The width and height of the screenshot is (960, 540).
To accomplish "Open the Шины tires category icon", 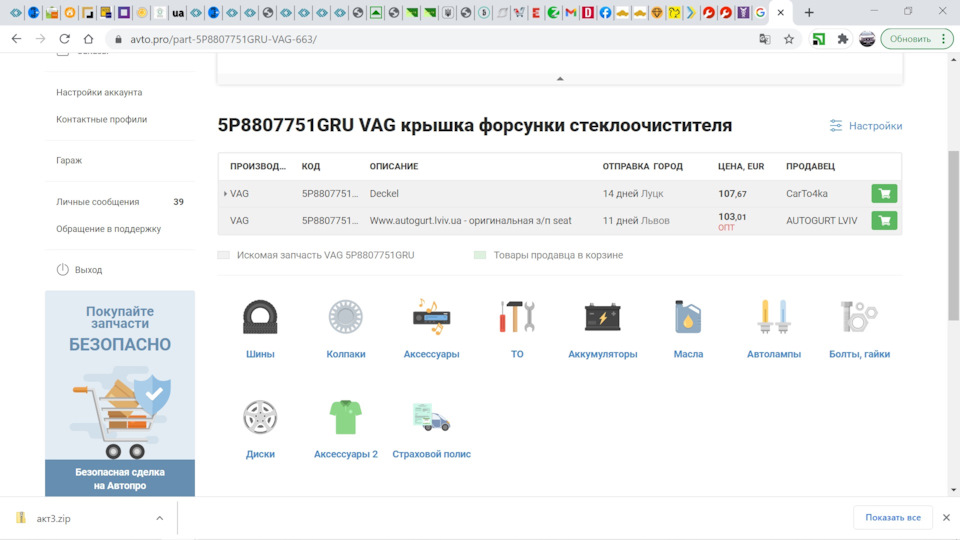I will (x=260, y=317).
